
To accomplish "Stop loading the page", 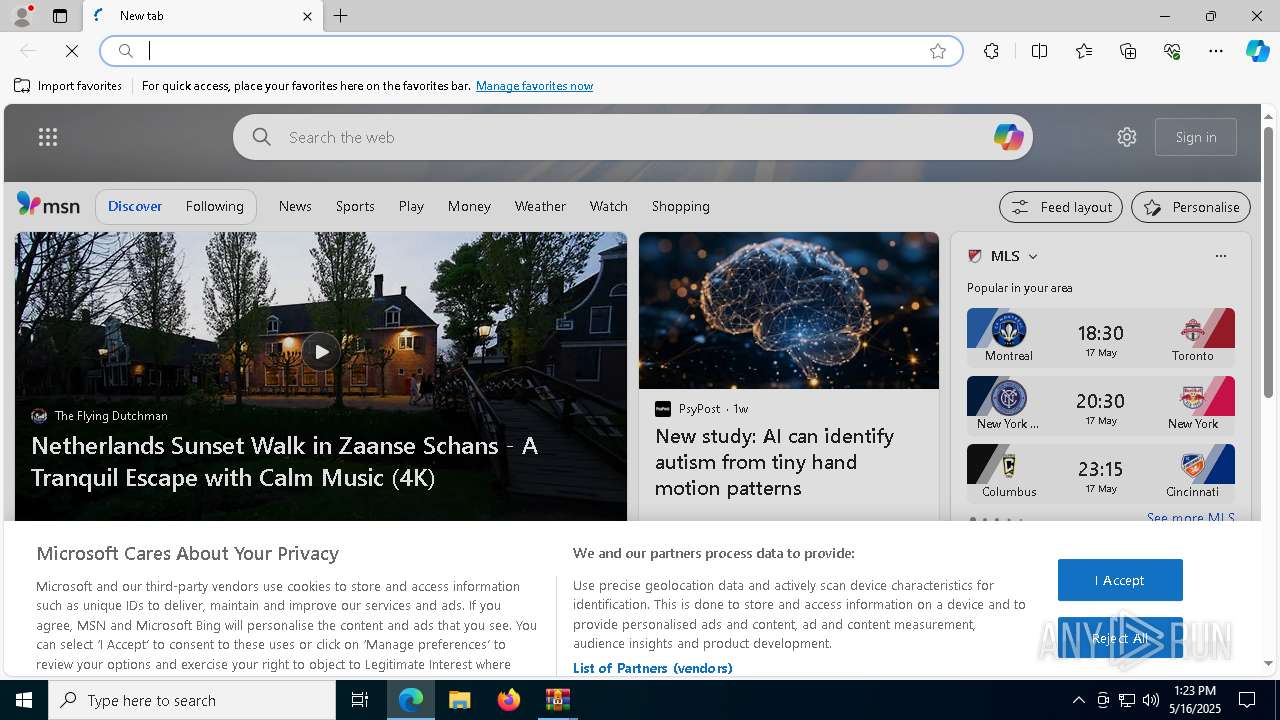I will pyautogui.click(x=72, y=51).
